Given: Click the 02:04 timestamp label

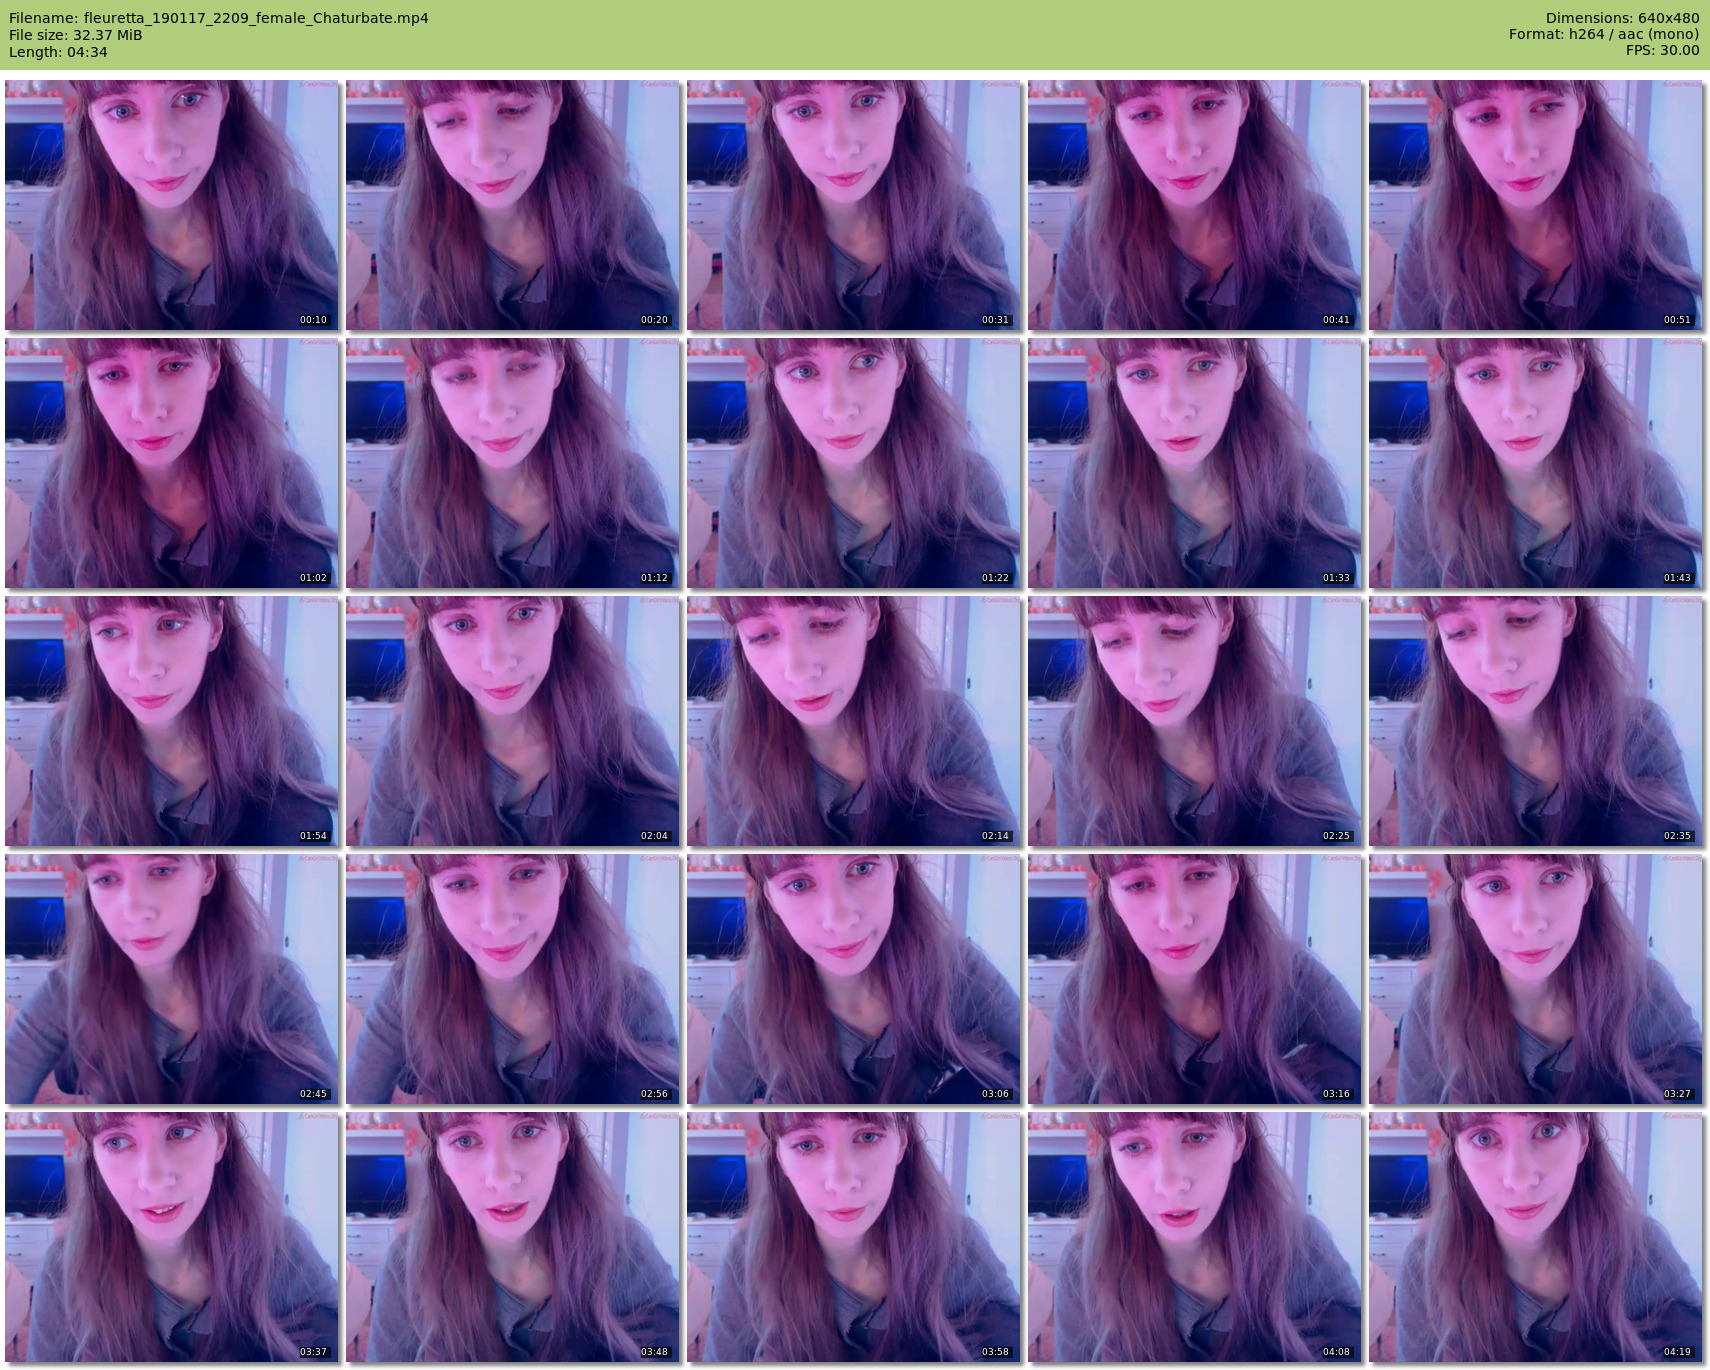Looking at the screenshot, I should [x=654, y=836].
